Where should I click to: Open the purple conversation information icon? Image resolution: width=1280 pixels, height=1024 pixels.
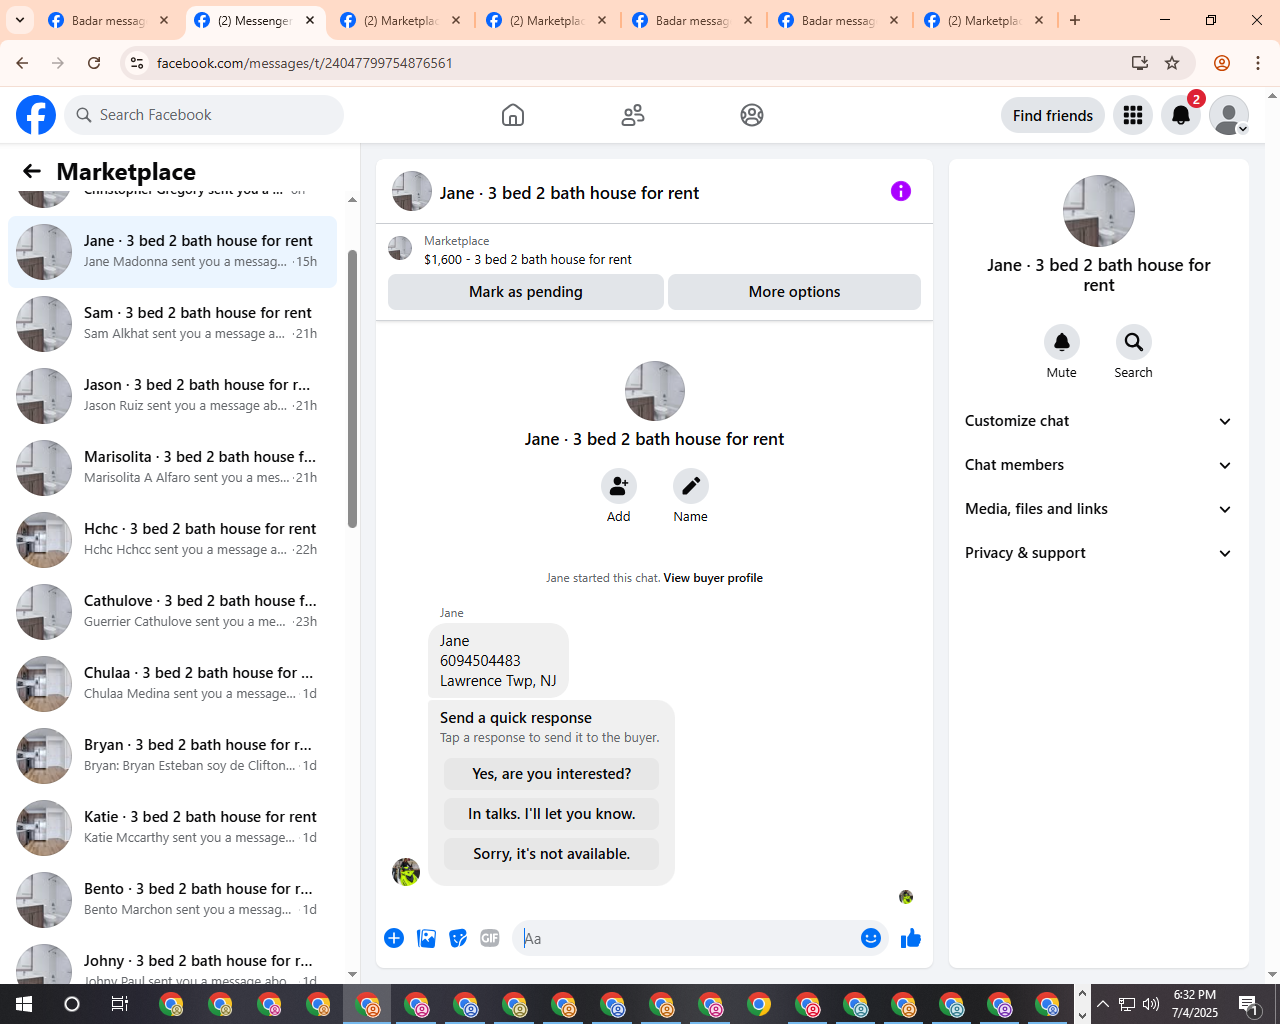pos(901,191)
